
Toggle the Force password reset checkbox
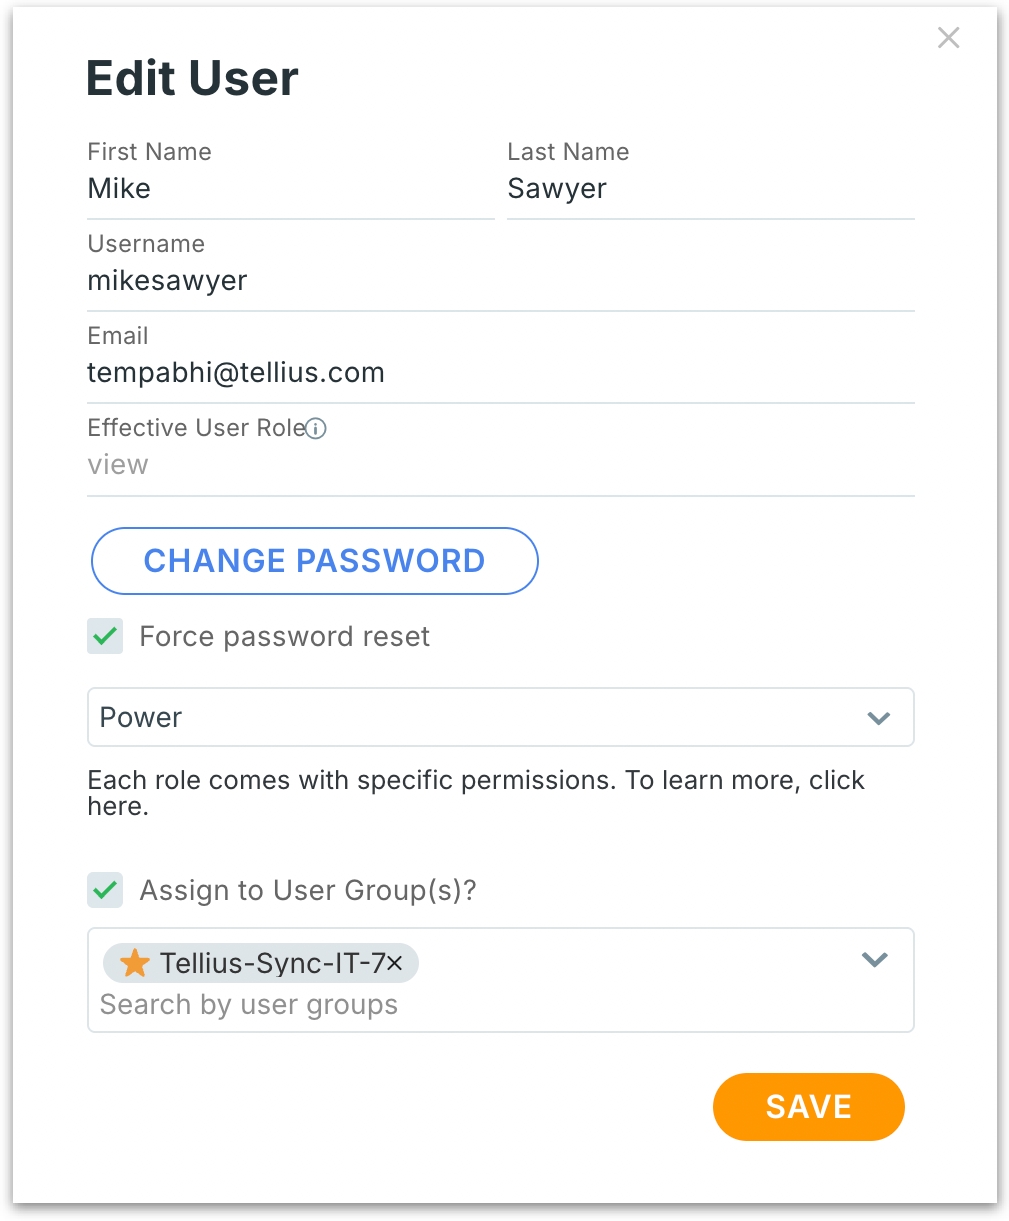click(105, 636)
